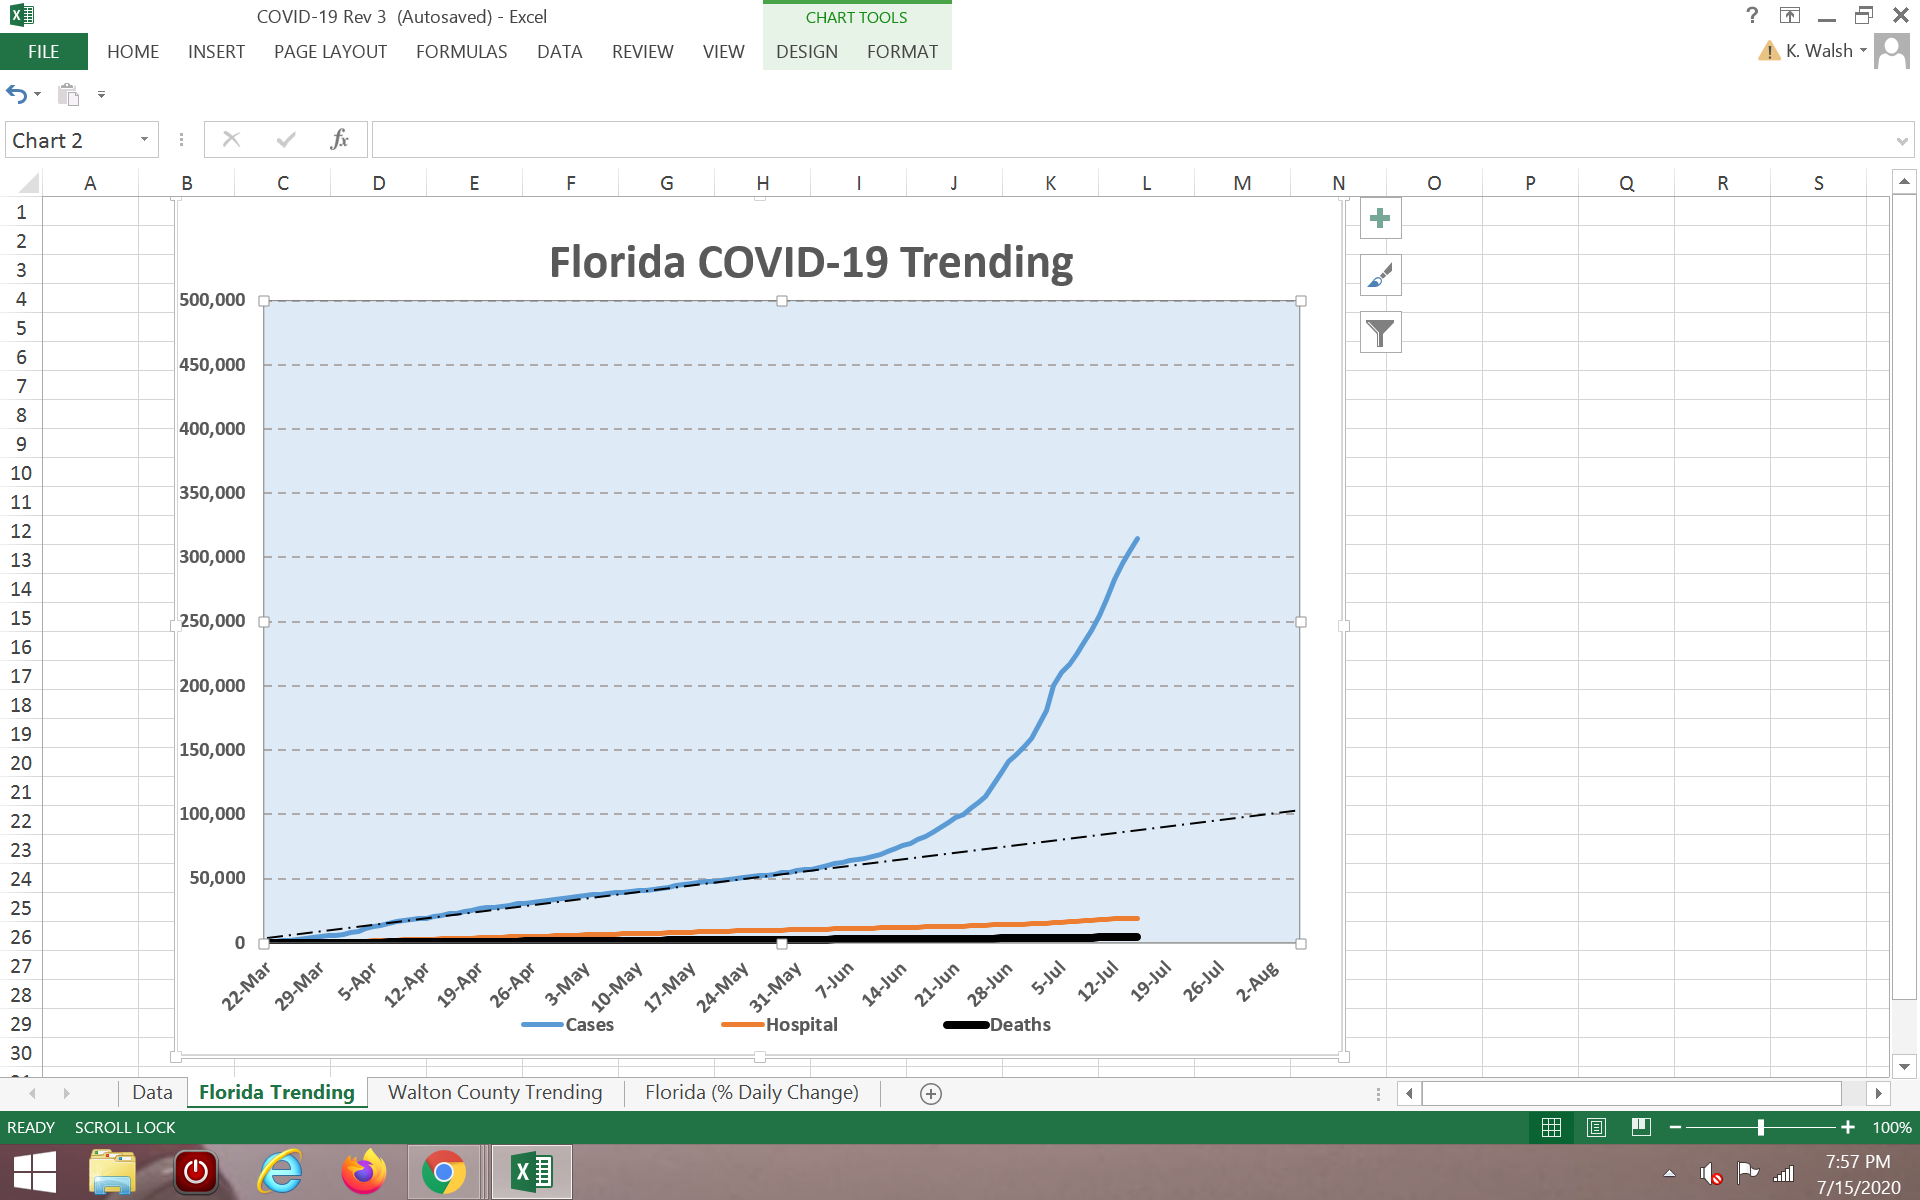Open Chrome from the taskbar
The height and width of the screenshot is (1200, 1920).
click(x=443, y=1172)
